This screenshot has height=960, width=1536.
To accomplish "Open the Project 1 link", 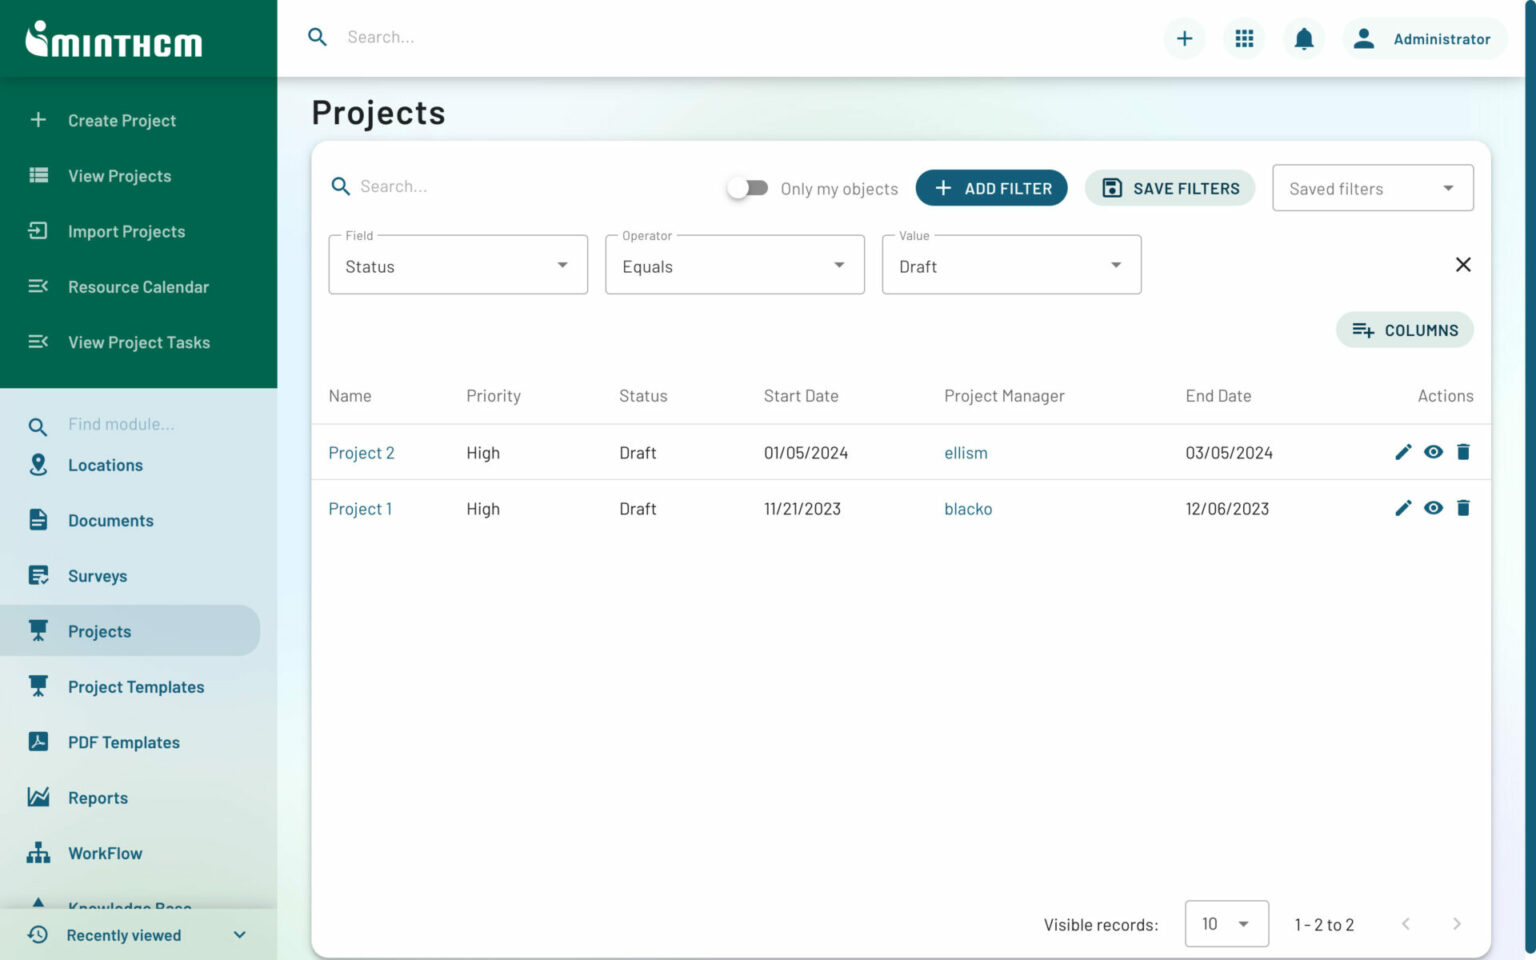I will coord(360,508).
